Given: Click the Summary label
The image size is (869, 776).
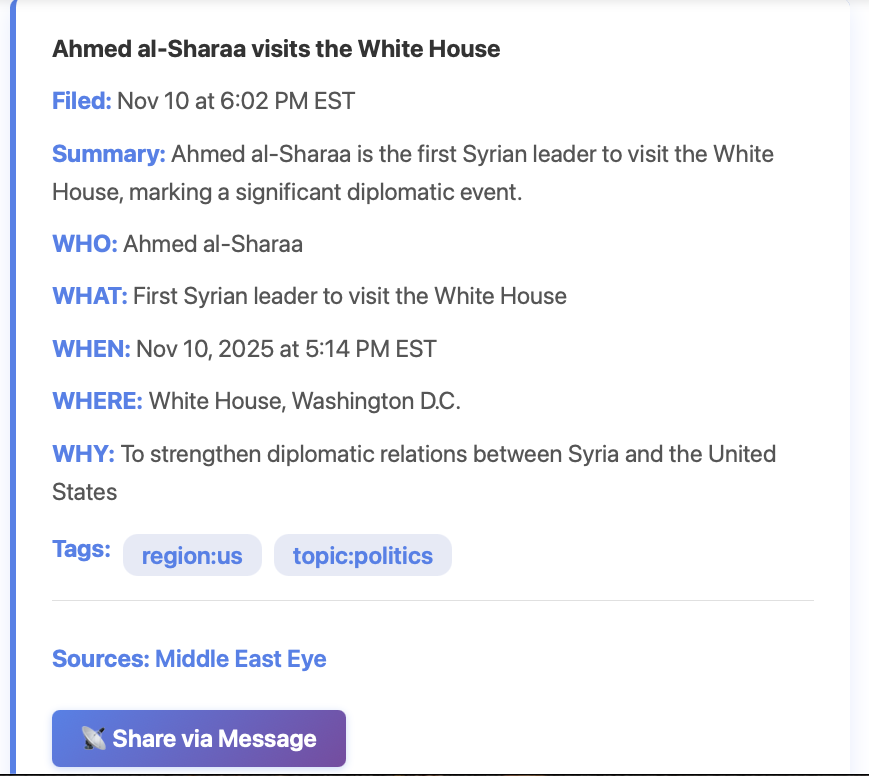Looking at the screenshot, I should click(x=109, y=154).
